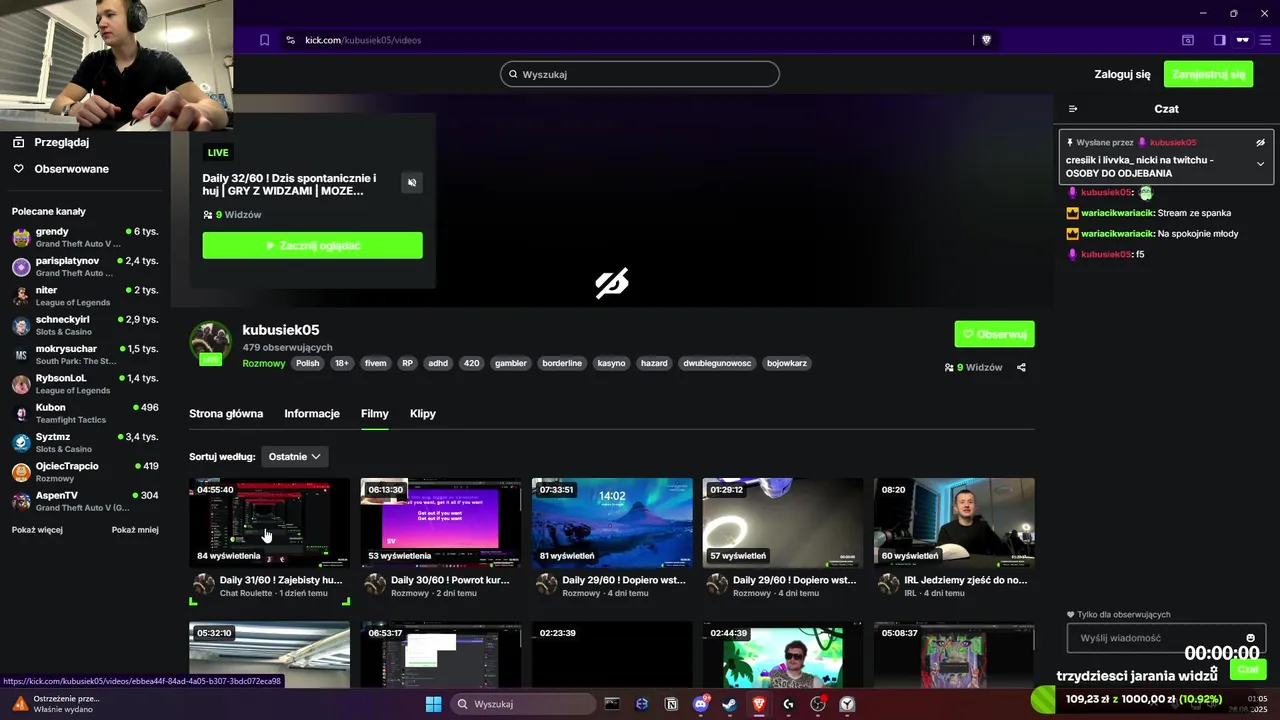Click the Rozmowy category link

(264, 363)
